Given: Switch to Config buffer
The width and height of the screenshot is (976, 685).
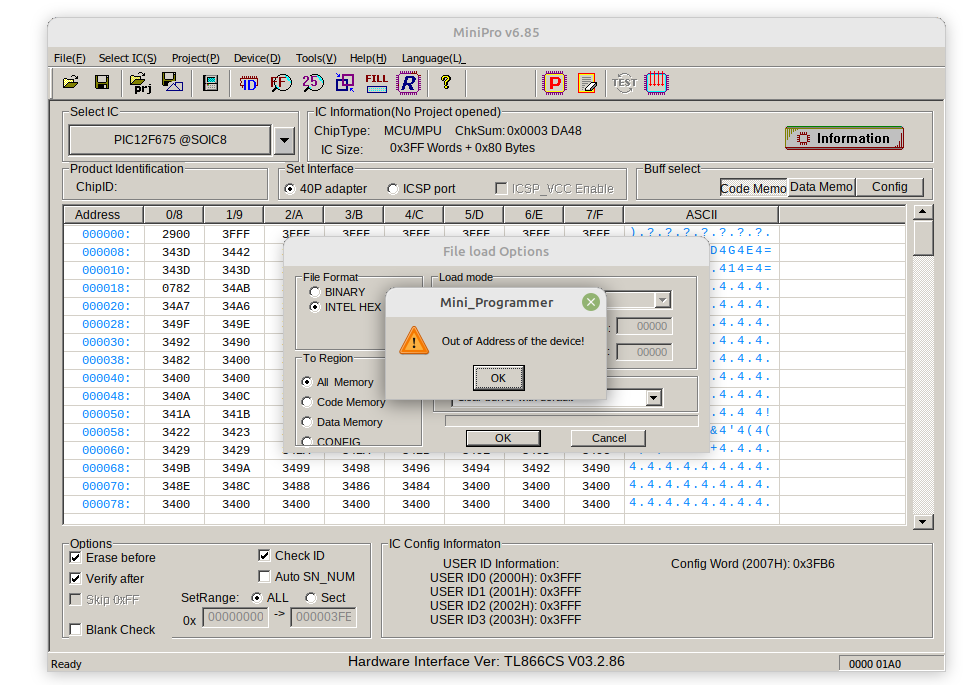Looking at the screenshot, I should coord(889,187).
